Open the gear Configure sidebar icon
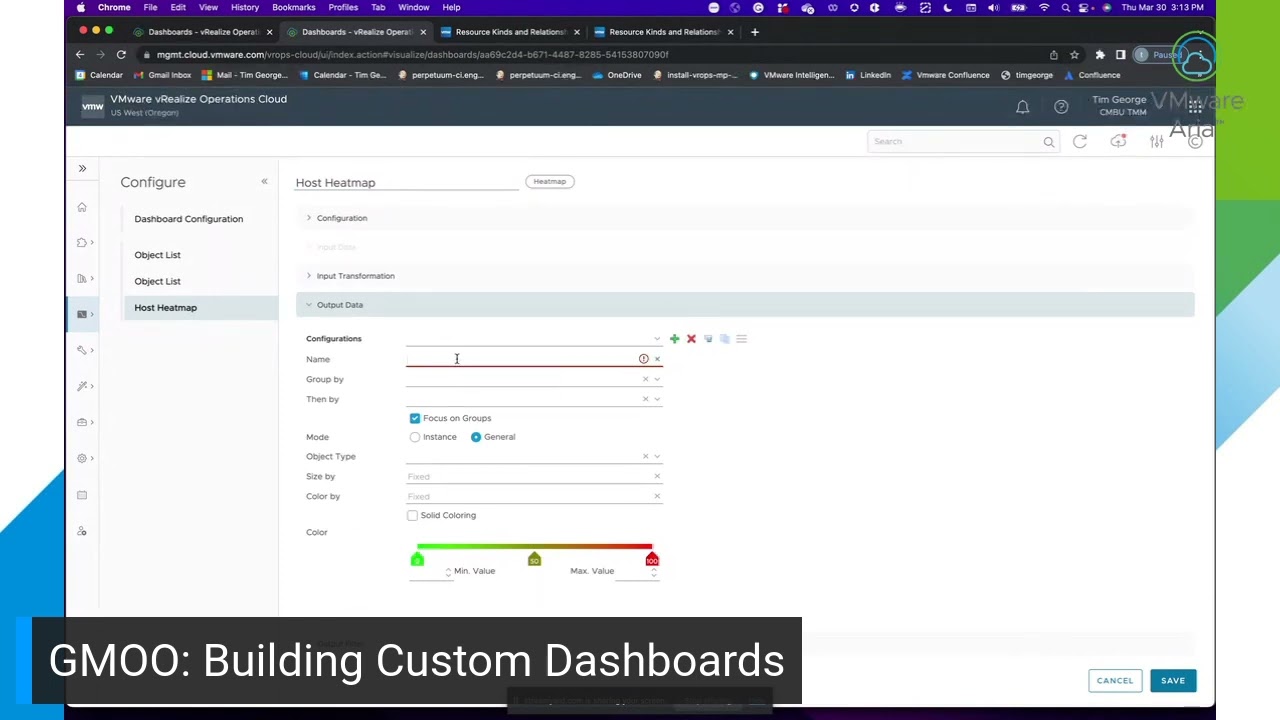The image size is (1280, 720). [82, 458]
